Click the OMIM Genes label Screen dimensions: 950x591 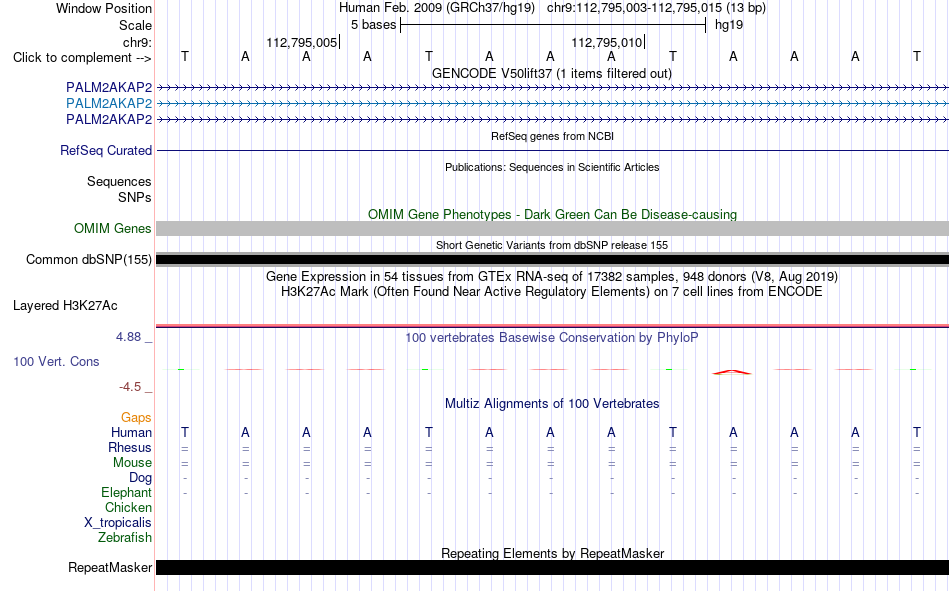pos(112,229)
